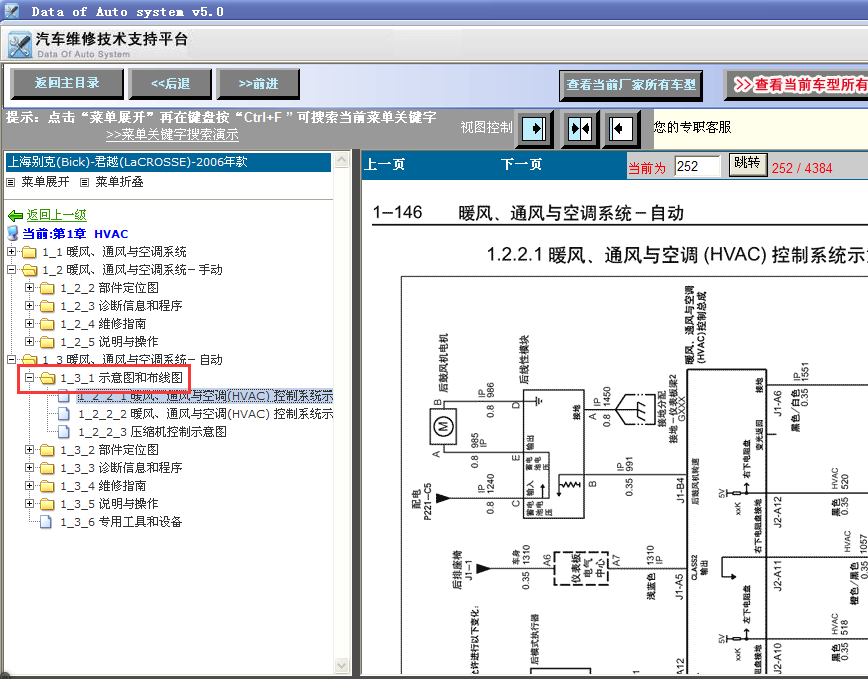Go to 上一页 previous page
The image size is (868, 679).
click(385, 164)
